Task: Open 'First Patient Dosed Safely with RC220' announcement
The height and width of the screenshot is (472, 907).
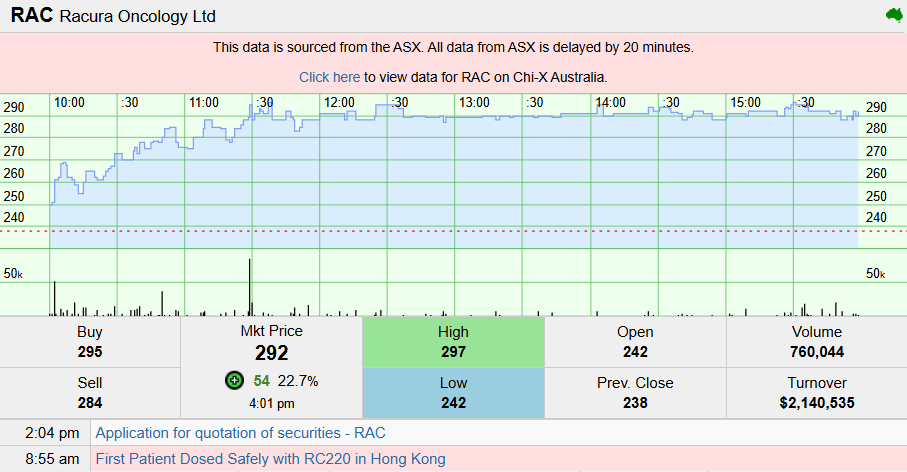Action: 270,459
